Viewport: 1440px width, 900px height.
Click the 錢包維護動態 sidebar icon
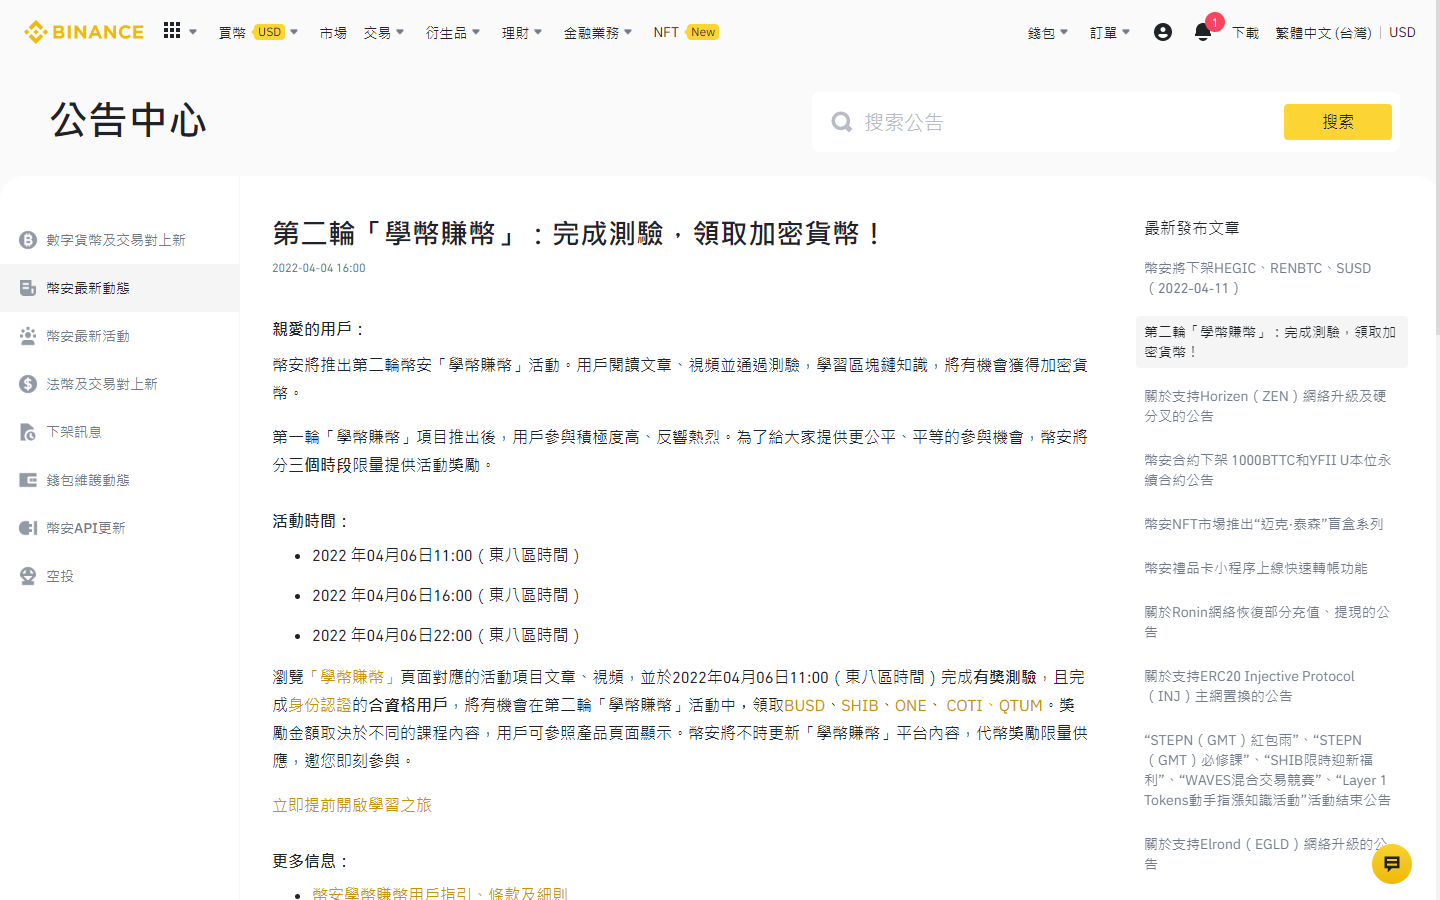tap(28, 480)
